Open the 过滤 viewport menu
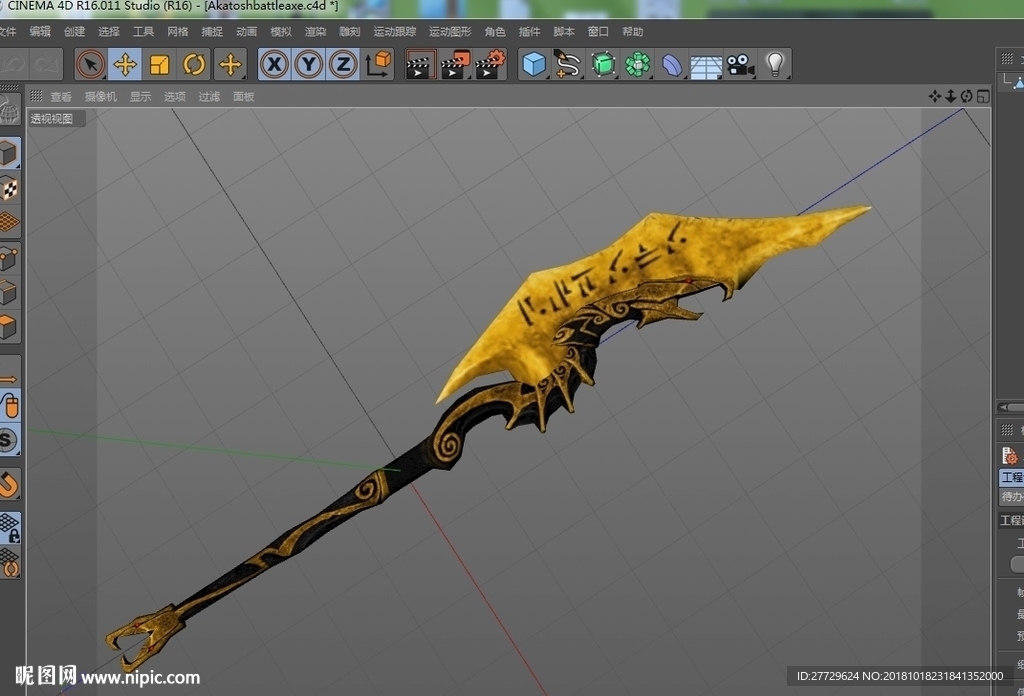Screen dimensions: 1024x696 pos(209,97)
